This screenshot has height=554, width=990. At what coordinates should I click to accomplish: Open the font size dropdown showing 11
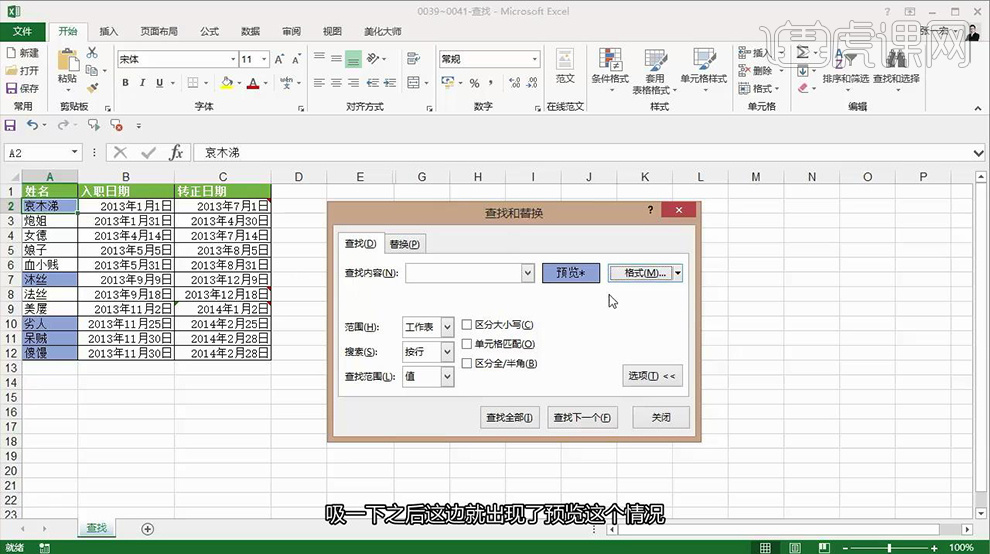[264, 59]
